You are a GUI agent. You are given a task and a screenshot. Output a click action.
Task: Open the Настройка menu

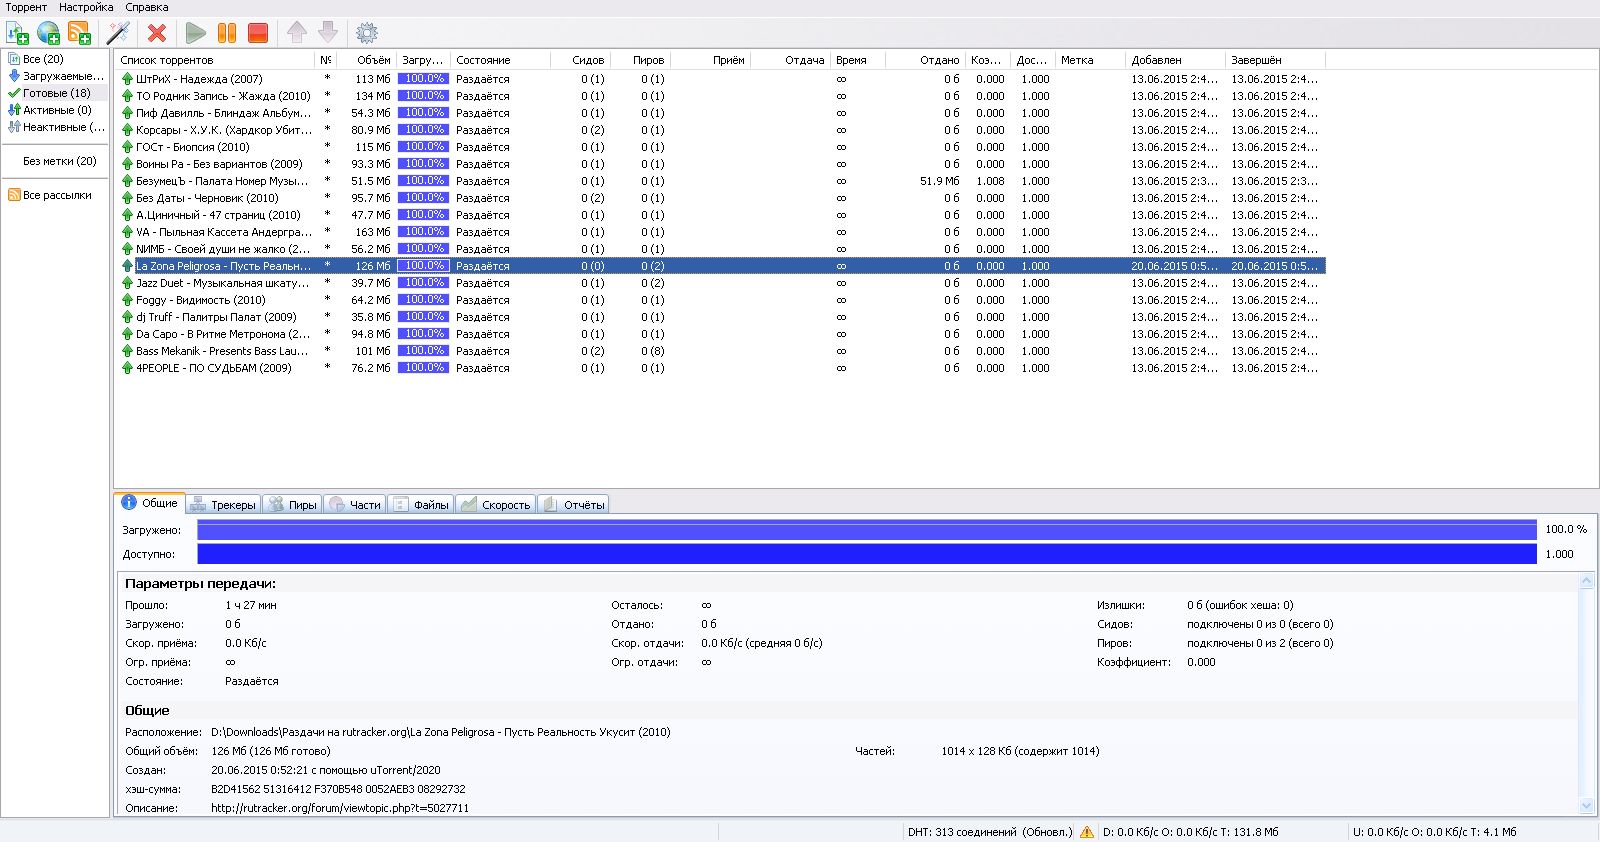(86, 7)
